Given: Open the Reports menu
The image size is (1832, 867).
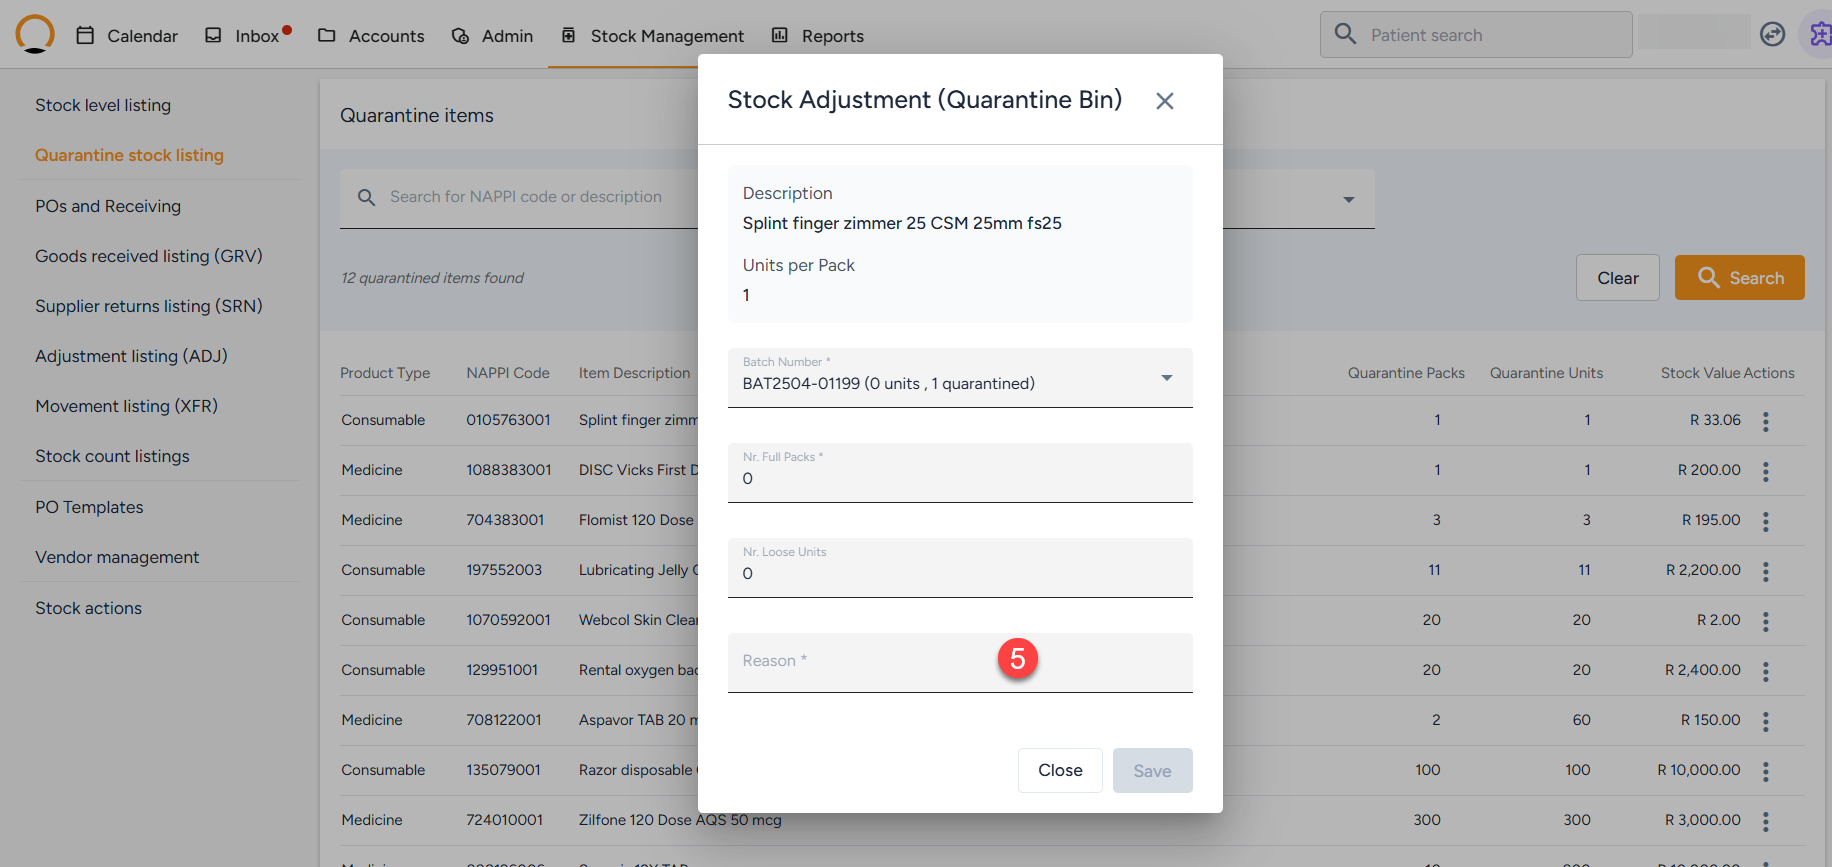Looking at the screenshot, I should [818, 36].
